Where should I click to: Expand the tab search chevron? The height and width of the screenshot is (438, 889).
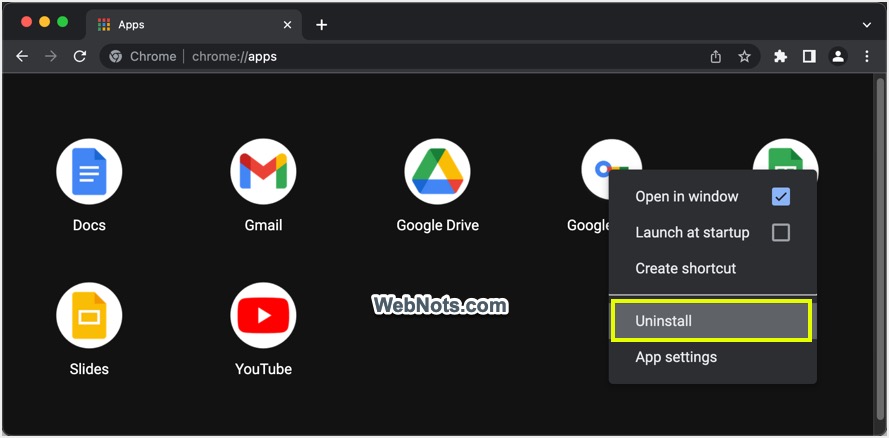point(866,25)
